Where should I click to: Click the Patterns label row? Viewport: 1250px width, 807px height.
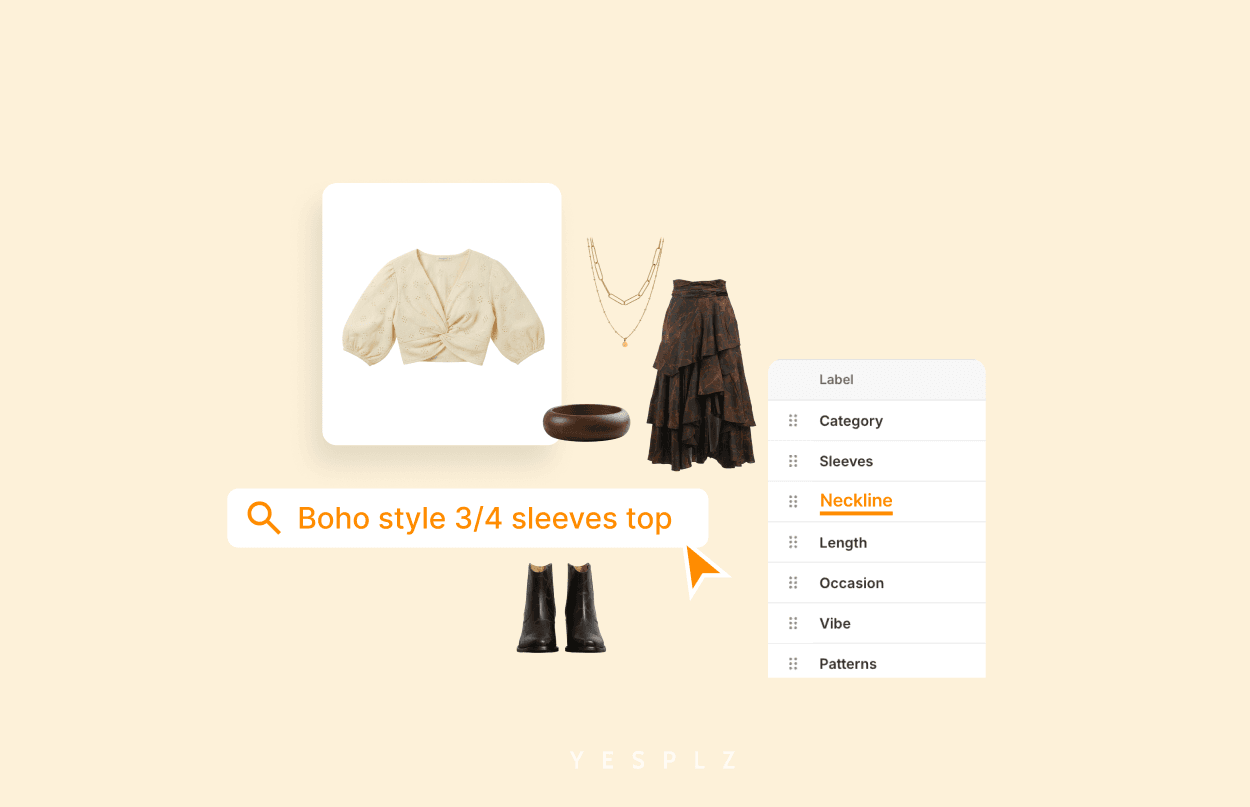[x=877, y=661]
